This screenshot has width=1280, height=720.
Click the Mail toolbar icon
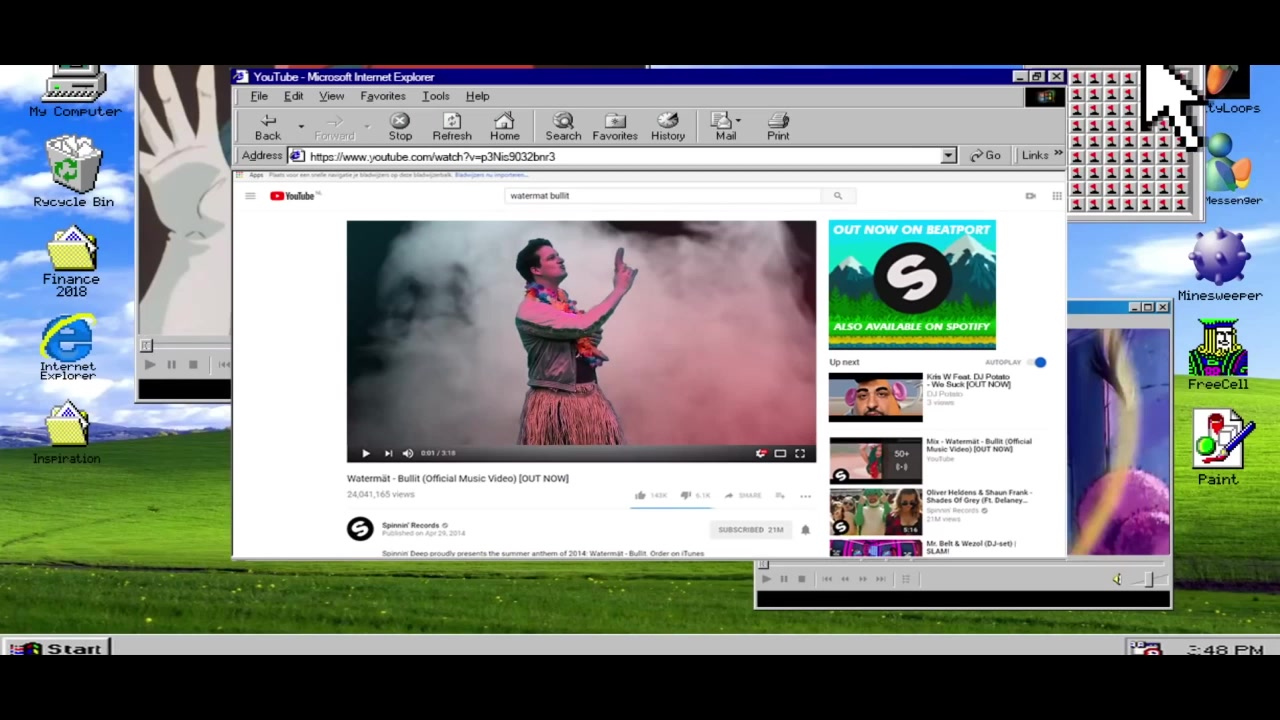point(724,127)
